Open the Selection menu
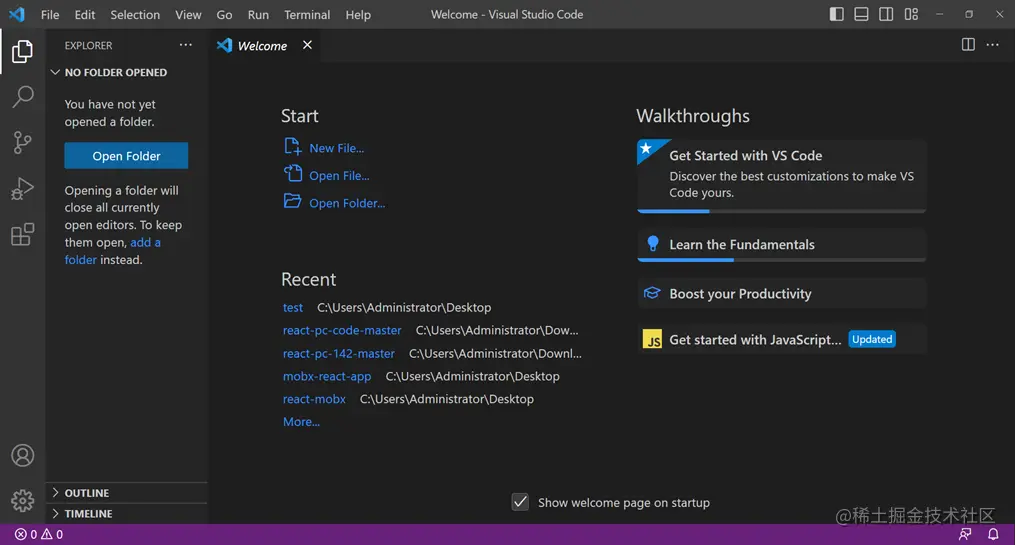This screenshot has width=1015, height=545. [x=135, y=15]
